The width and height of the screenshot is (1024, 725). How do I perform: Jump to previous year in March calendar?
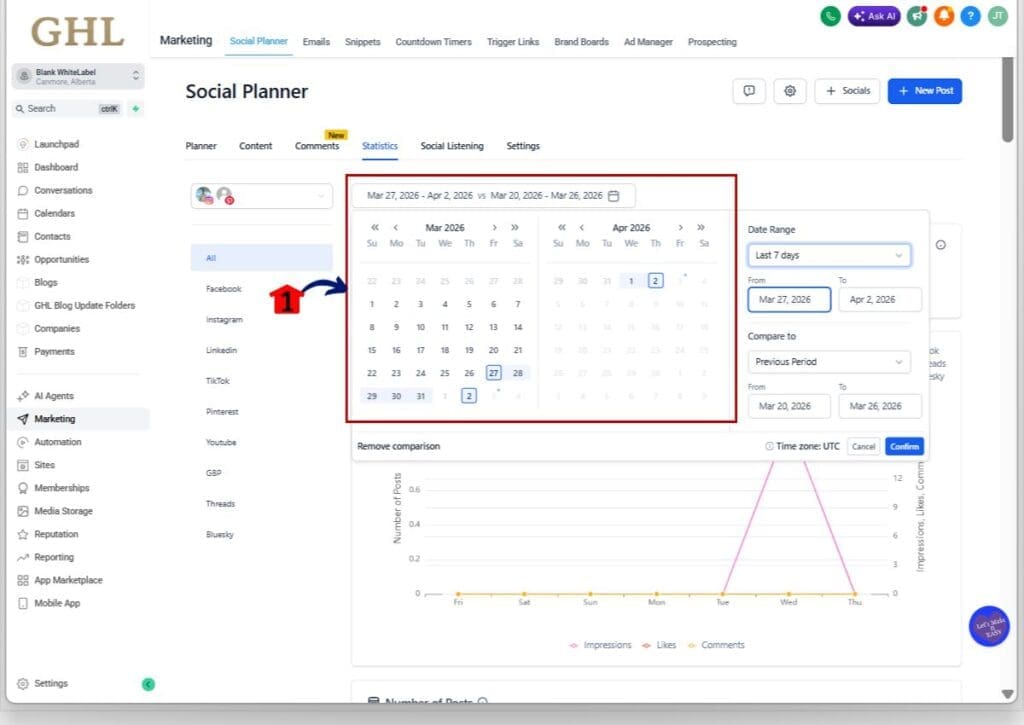click(x=375, y=228)
